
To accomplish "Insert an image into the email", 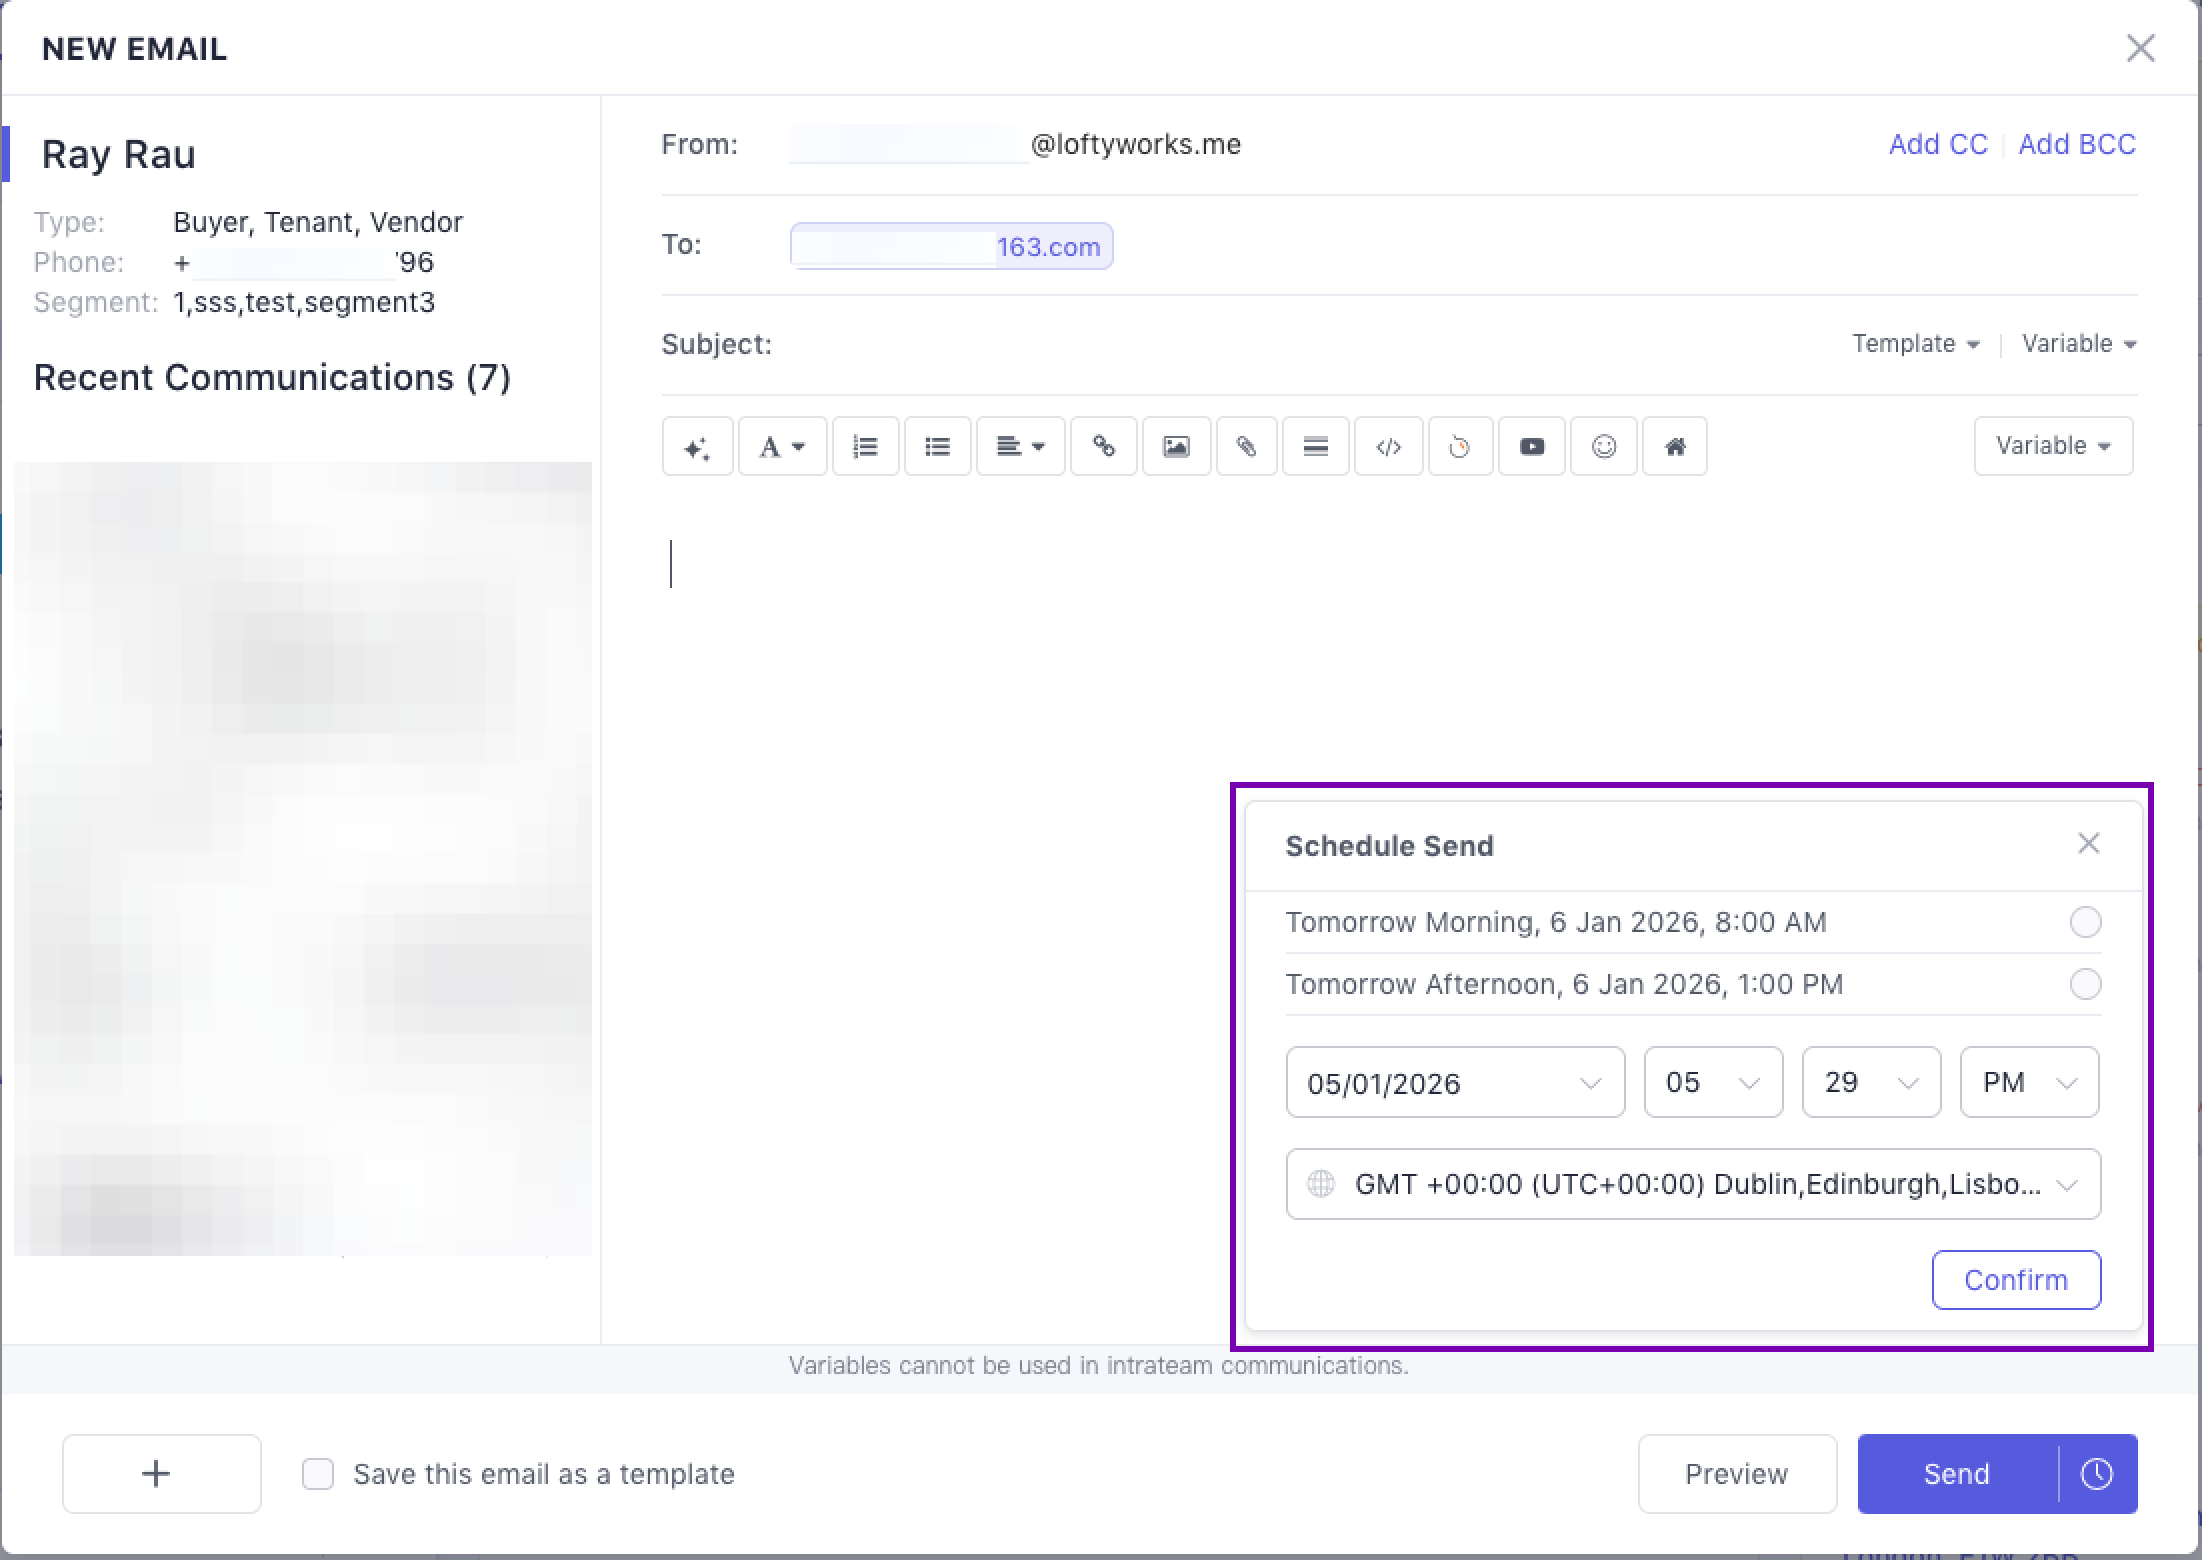I will tap(1176, 446).
